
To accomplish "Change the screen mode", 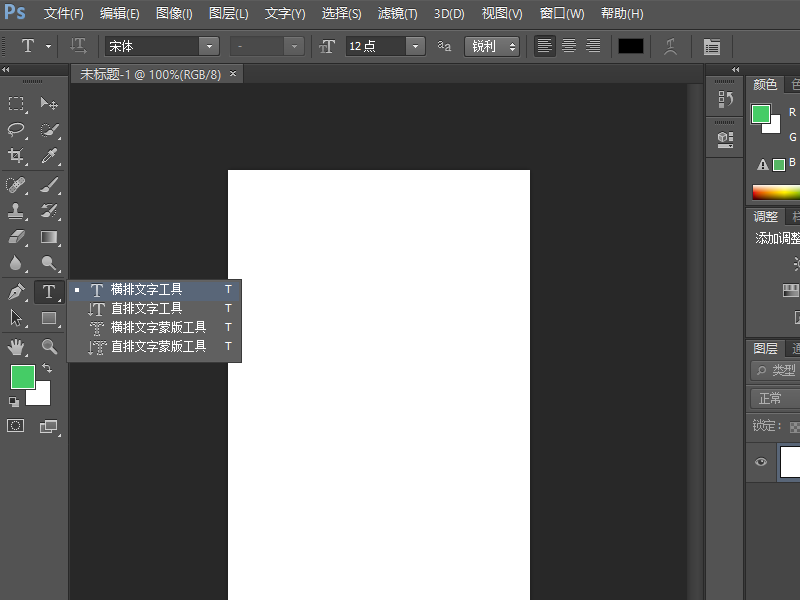I will [x=49, y=426].
